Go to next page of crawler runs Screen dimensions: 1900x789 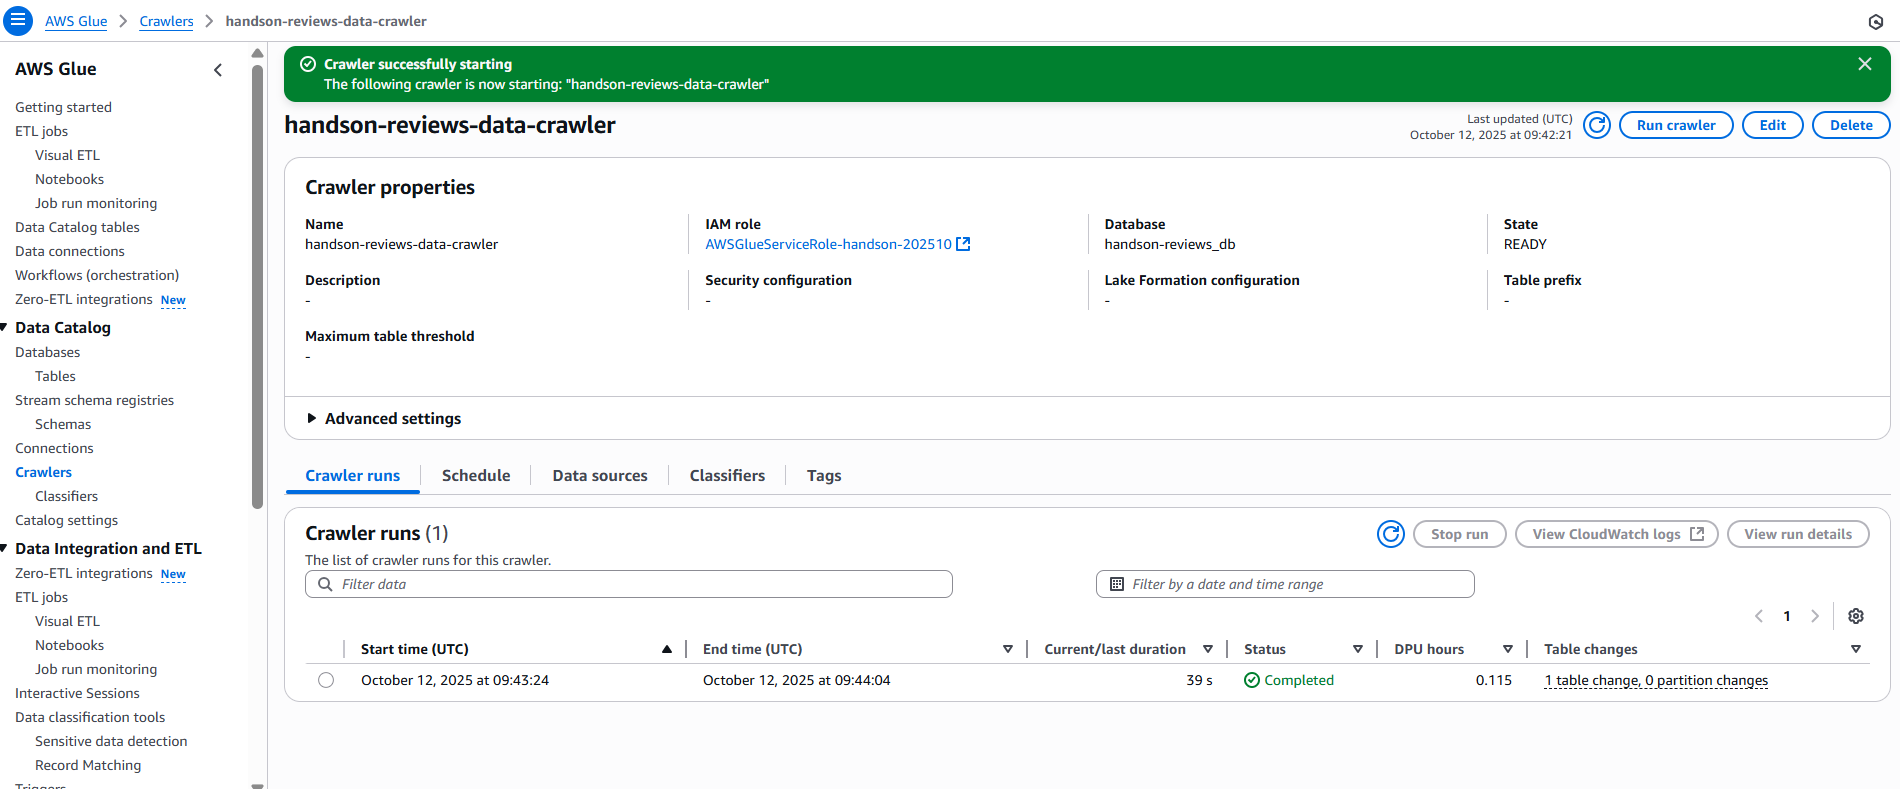pos(1815,616)
